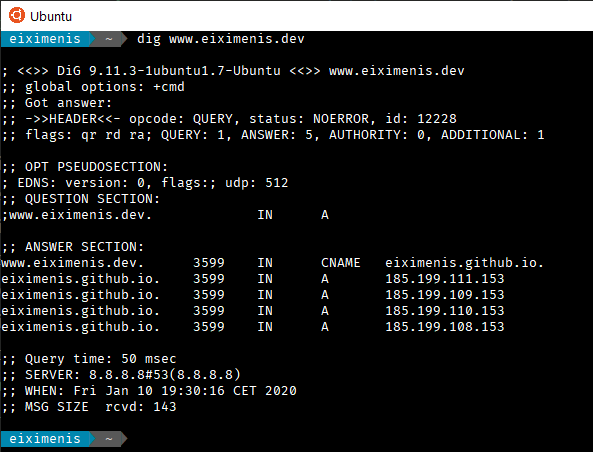Click the 'QUESTION SECTION:' heading
The width and height of the screenshot is (593, 452).
point(92,199)
